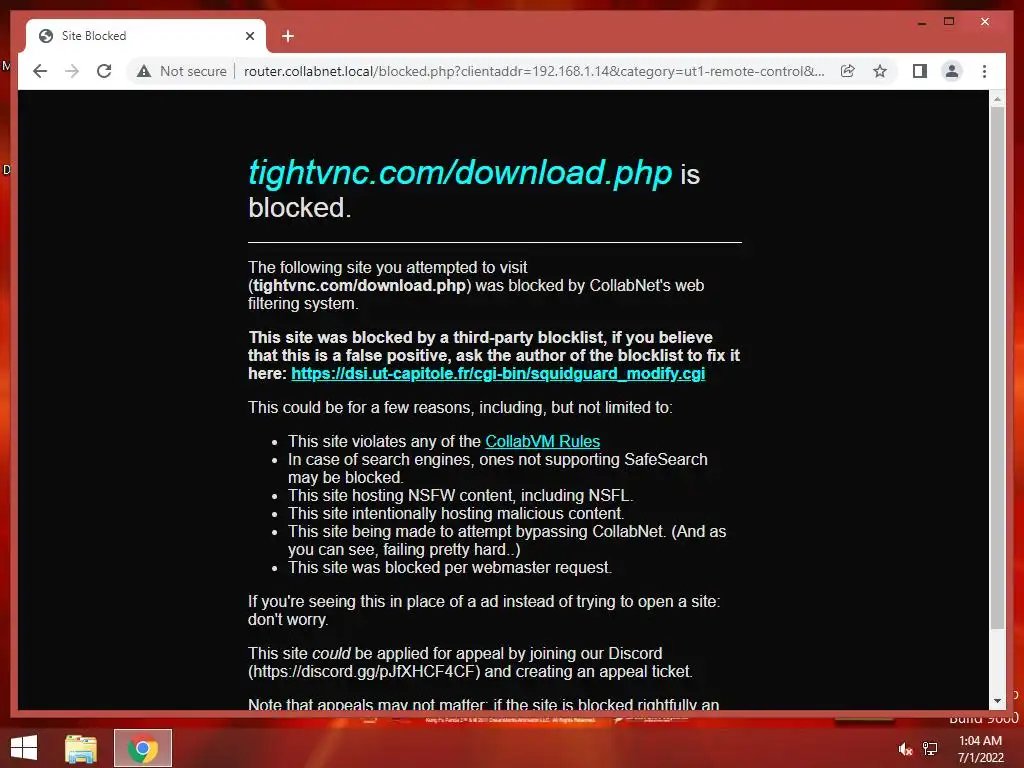
Task: Click the page's vertical scrollbar thumb
Action: (x=997, y=368)
